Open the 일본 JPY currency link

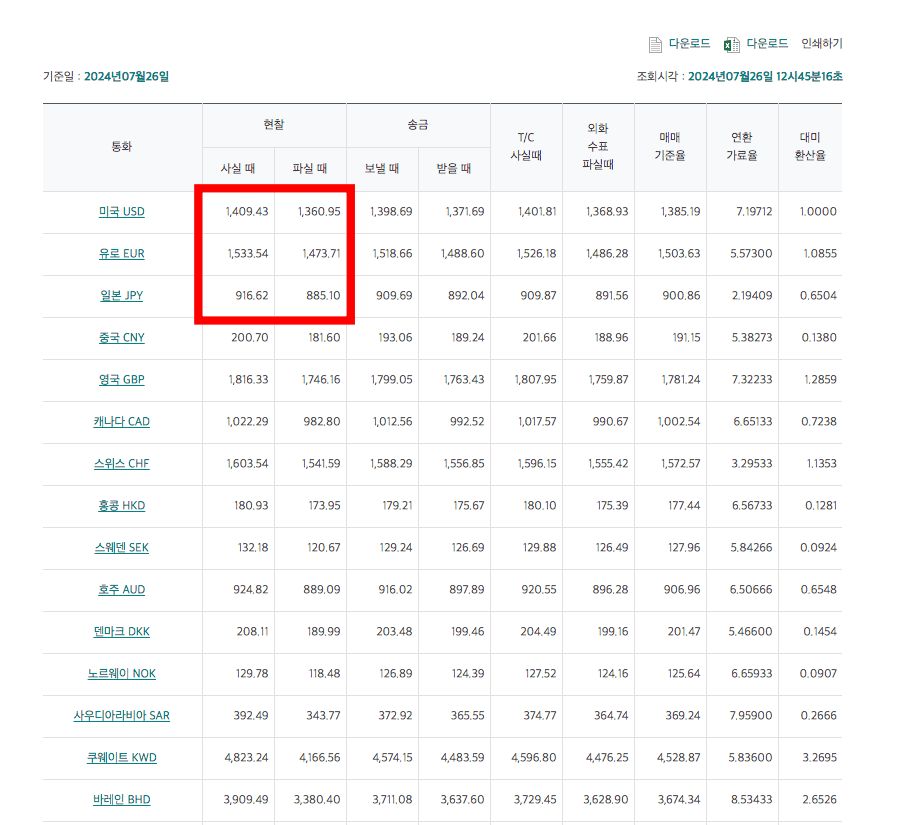coord(122,296)
